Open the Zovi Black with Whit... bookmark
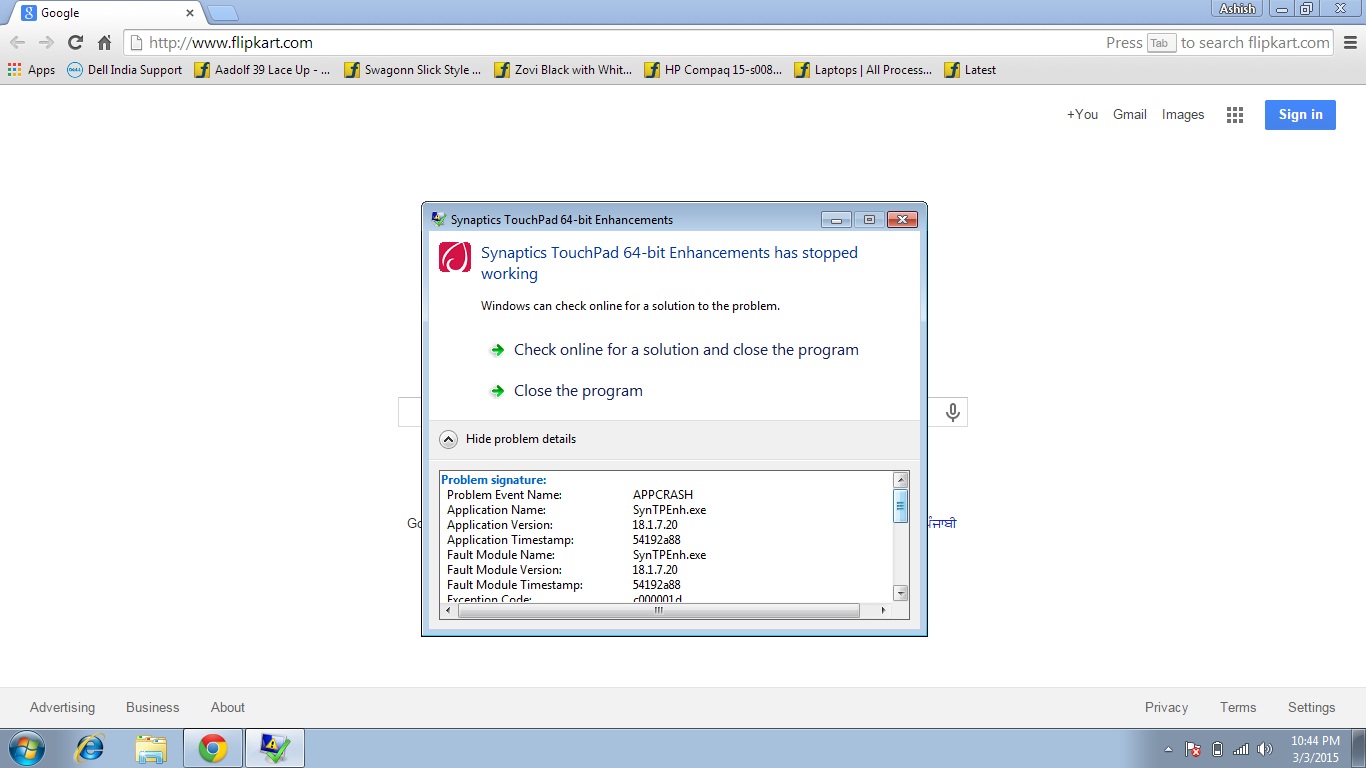 pos(563,70)
